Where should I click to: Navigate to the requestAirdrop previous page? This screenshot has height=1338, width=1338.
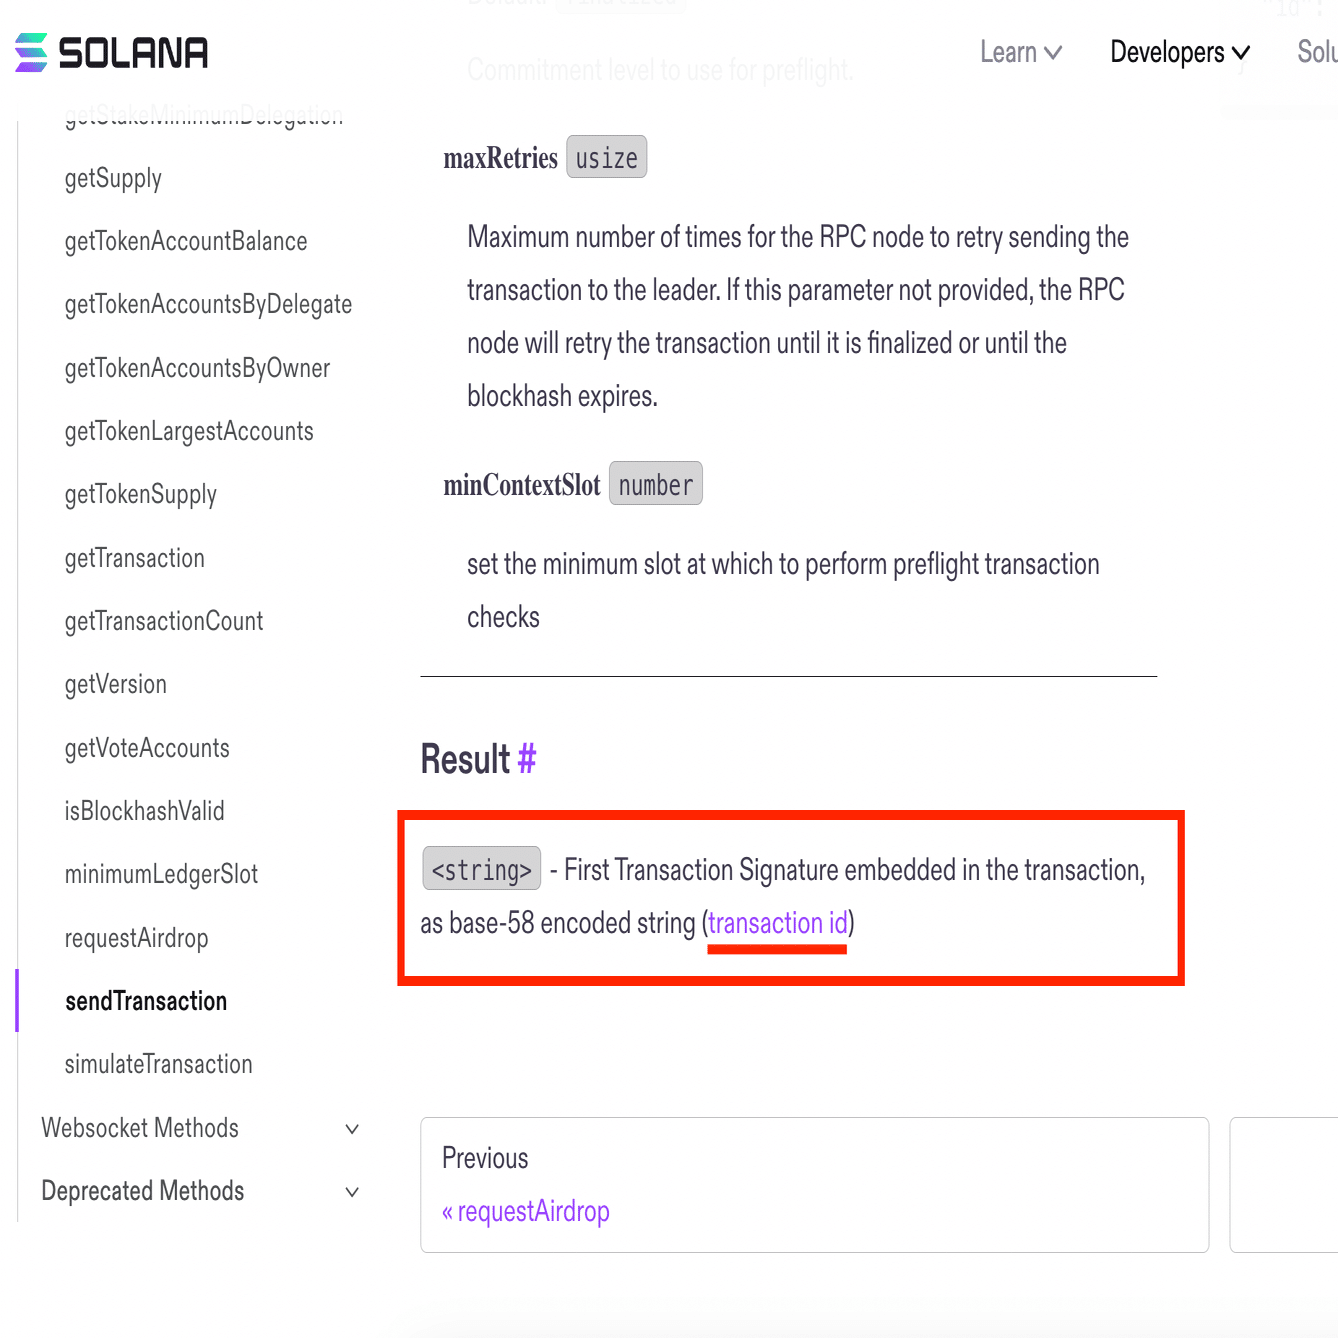pos(526,1211)
